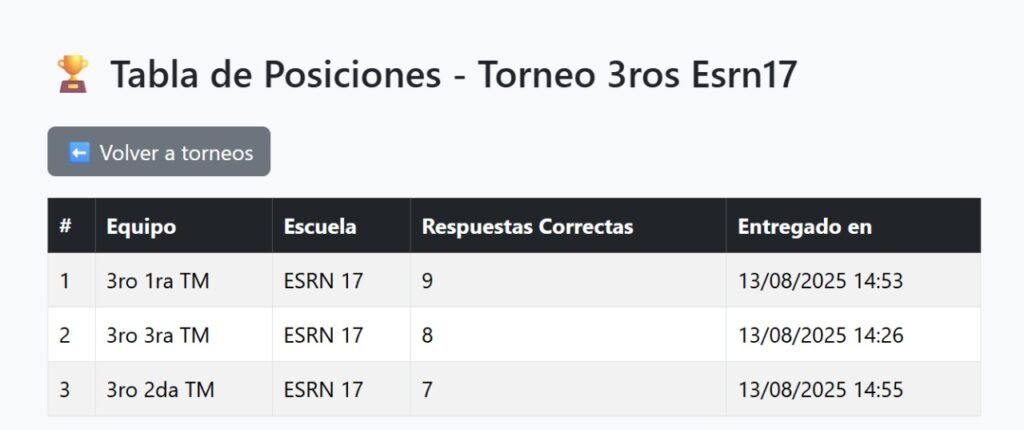This screenshot has height=430, width=1024.
Task: Click the left arrow icon in Volver button
Action: click(79, 153)
